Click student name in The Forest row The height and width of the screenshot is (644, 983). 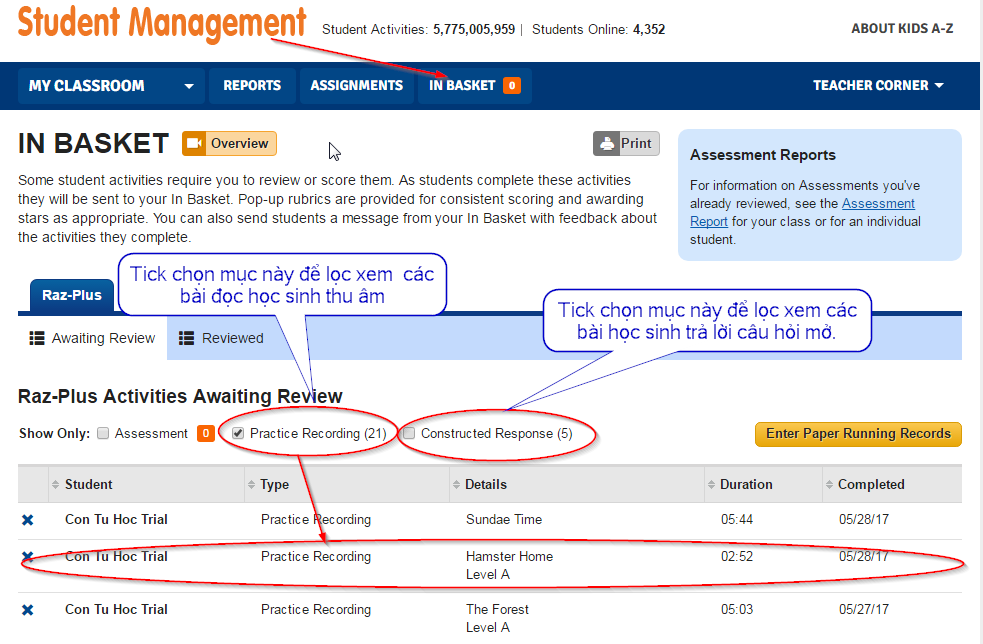tap(117, 610)
